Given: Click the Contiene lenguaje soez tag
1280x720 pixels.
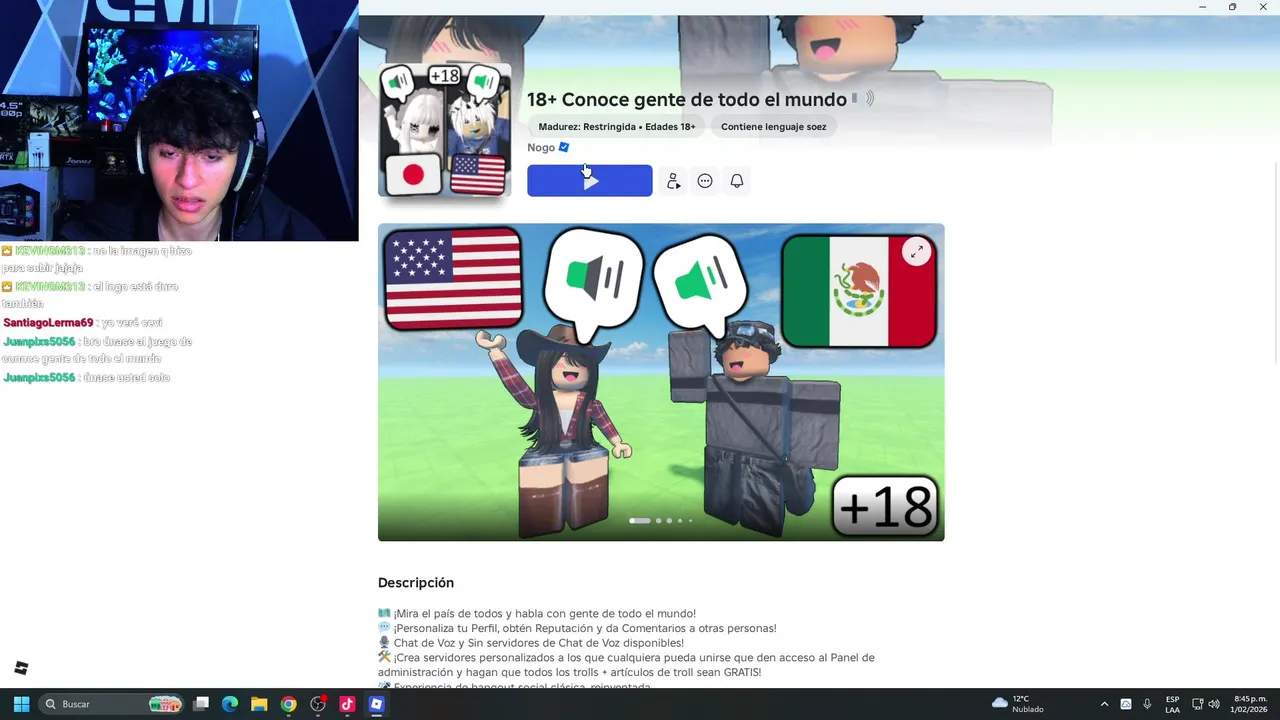Looking at the screenshot, I should [774, 127].
